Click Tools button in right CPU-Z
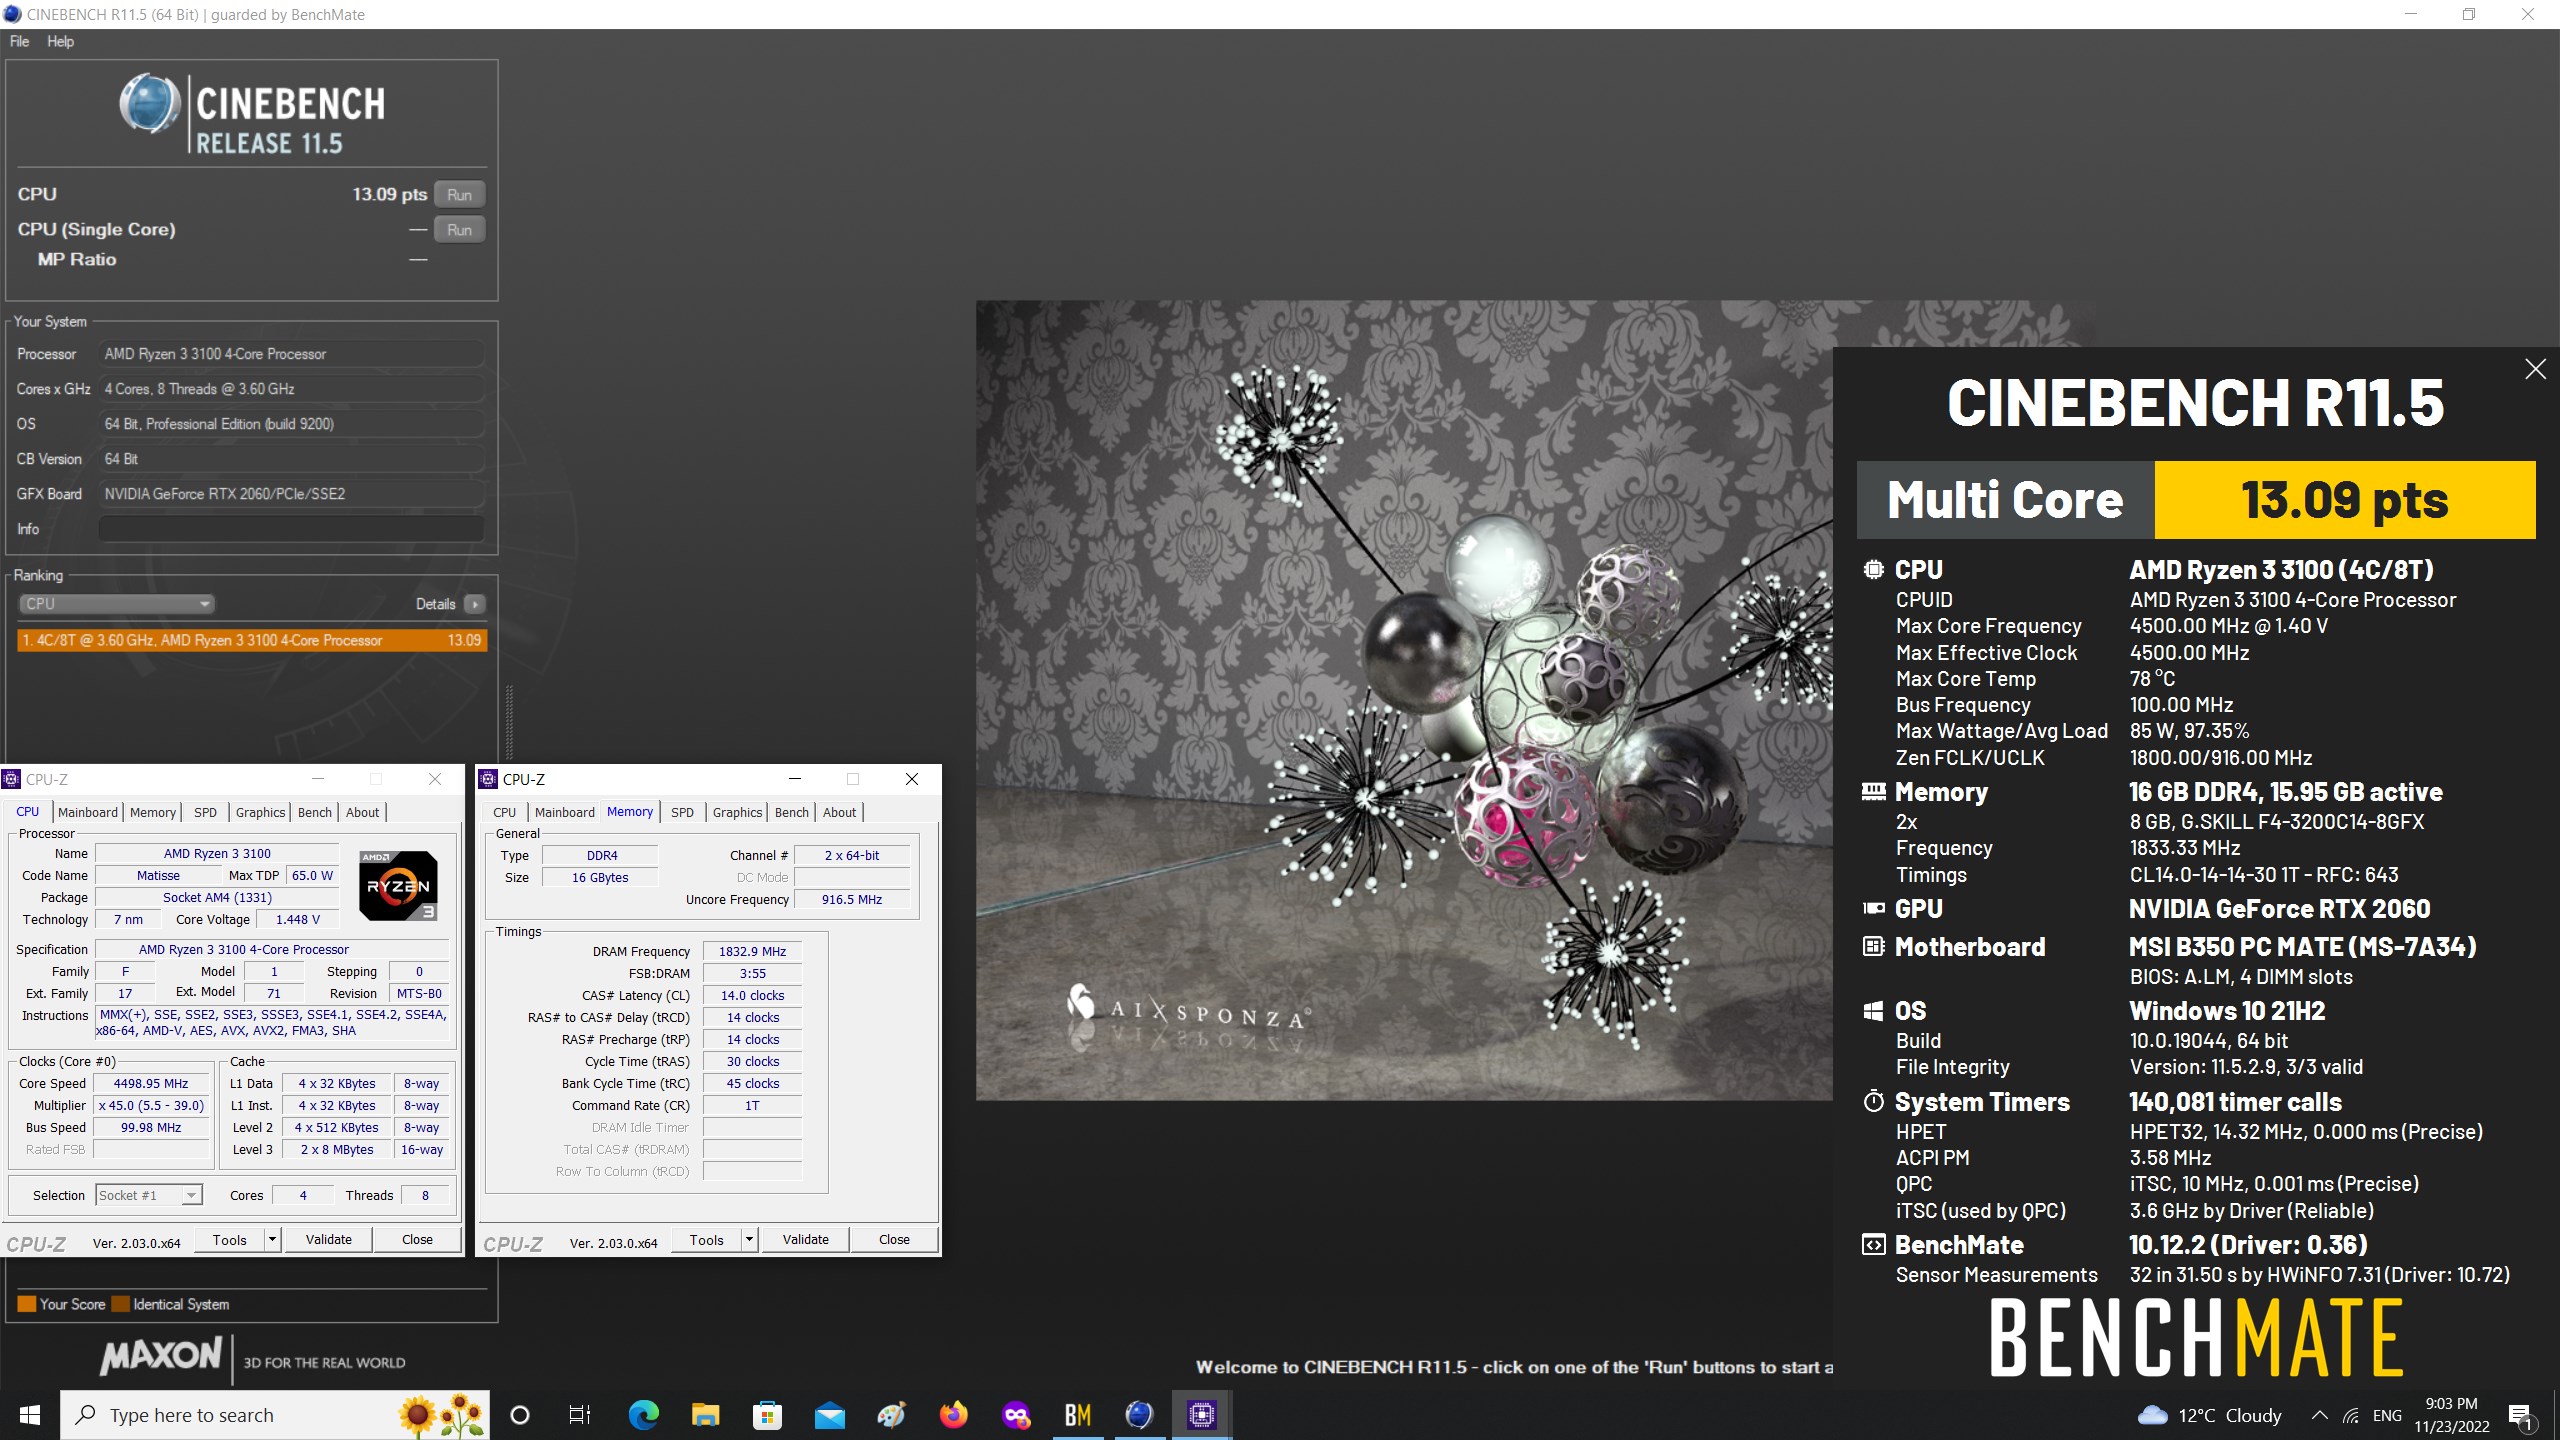 pyautogui.click(x=707, y=1240)
